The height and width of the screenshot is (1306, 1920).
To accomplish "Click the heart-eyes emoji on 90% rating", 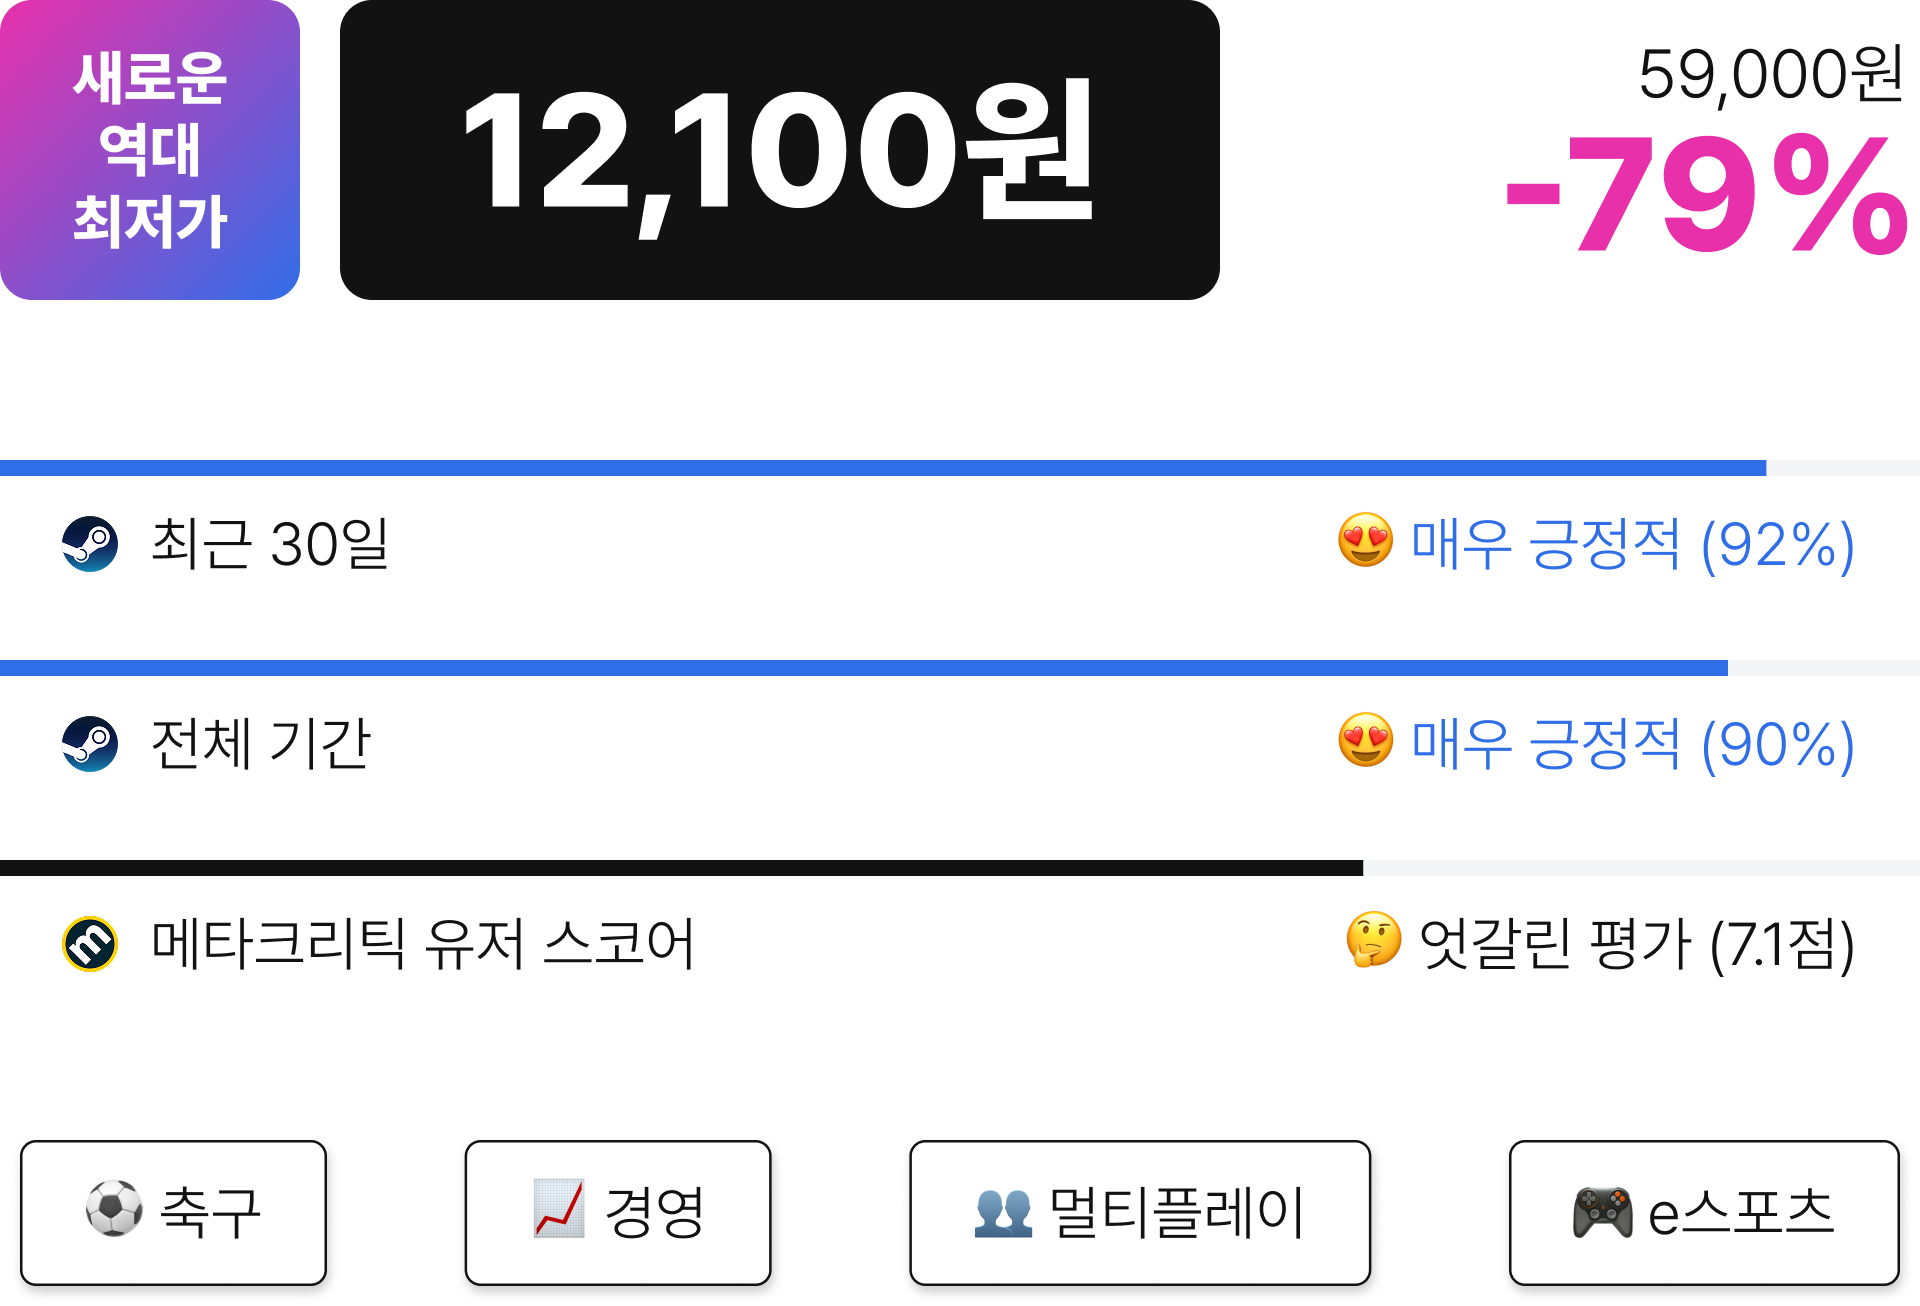I will tap(1365, 741).
